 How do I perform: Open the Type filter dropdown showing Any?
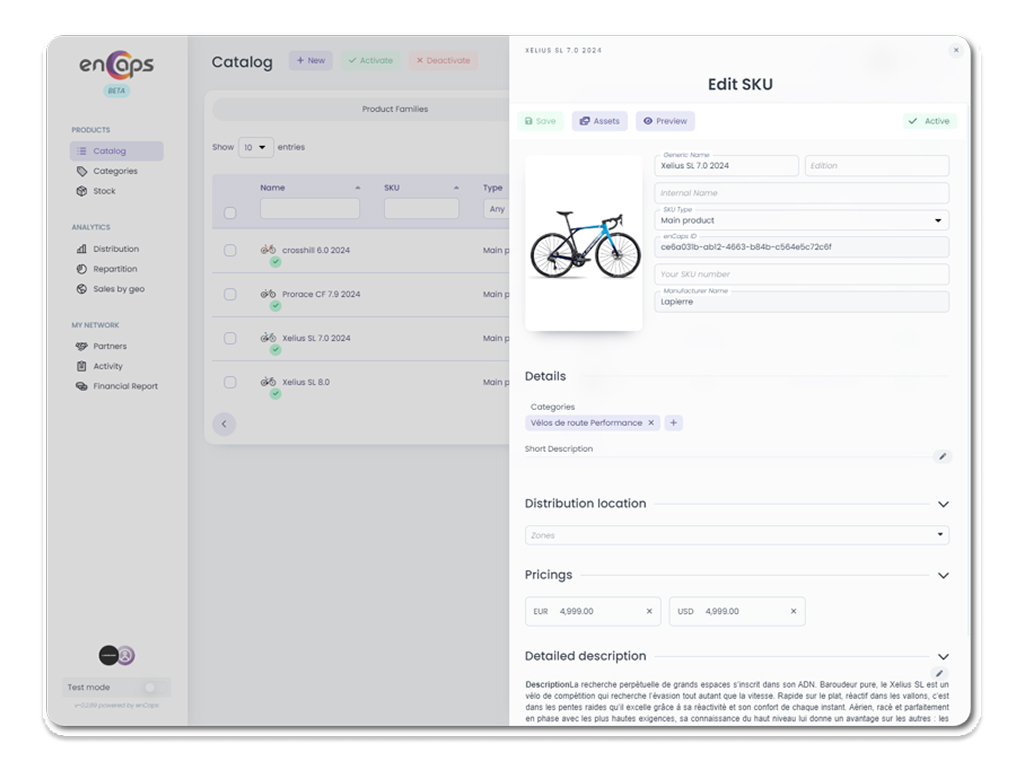pyautogui.click(x=496, y=209)
